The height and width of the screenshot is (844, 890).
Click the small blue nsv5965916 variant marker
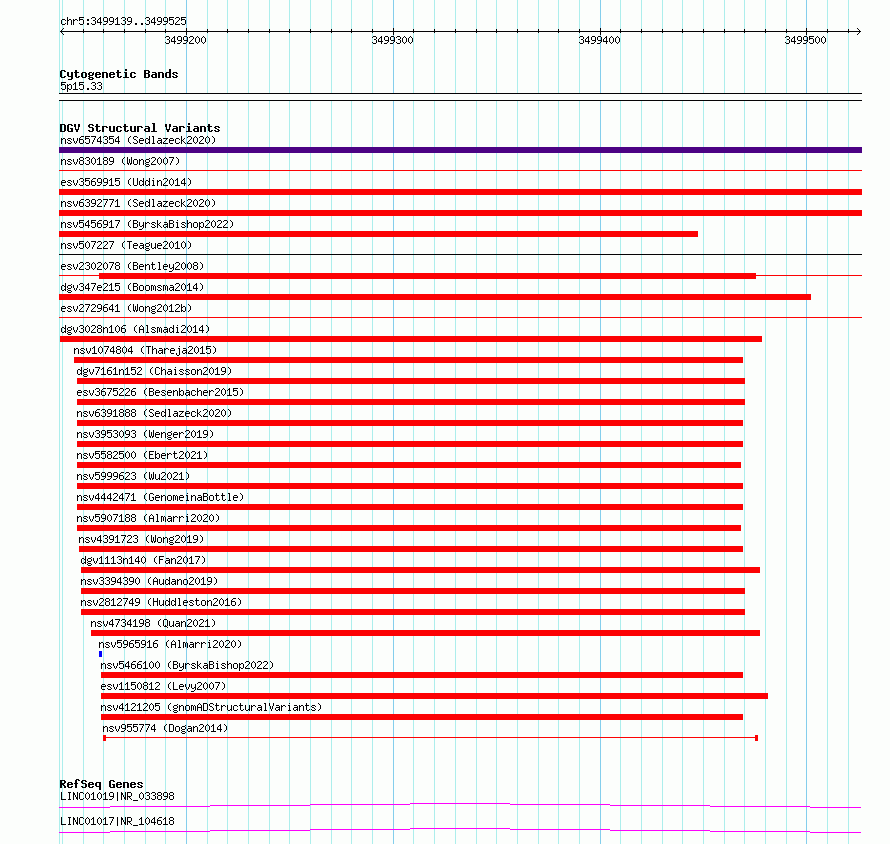tap(100, 654)
